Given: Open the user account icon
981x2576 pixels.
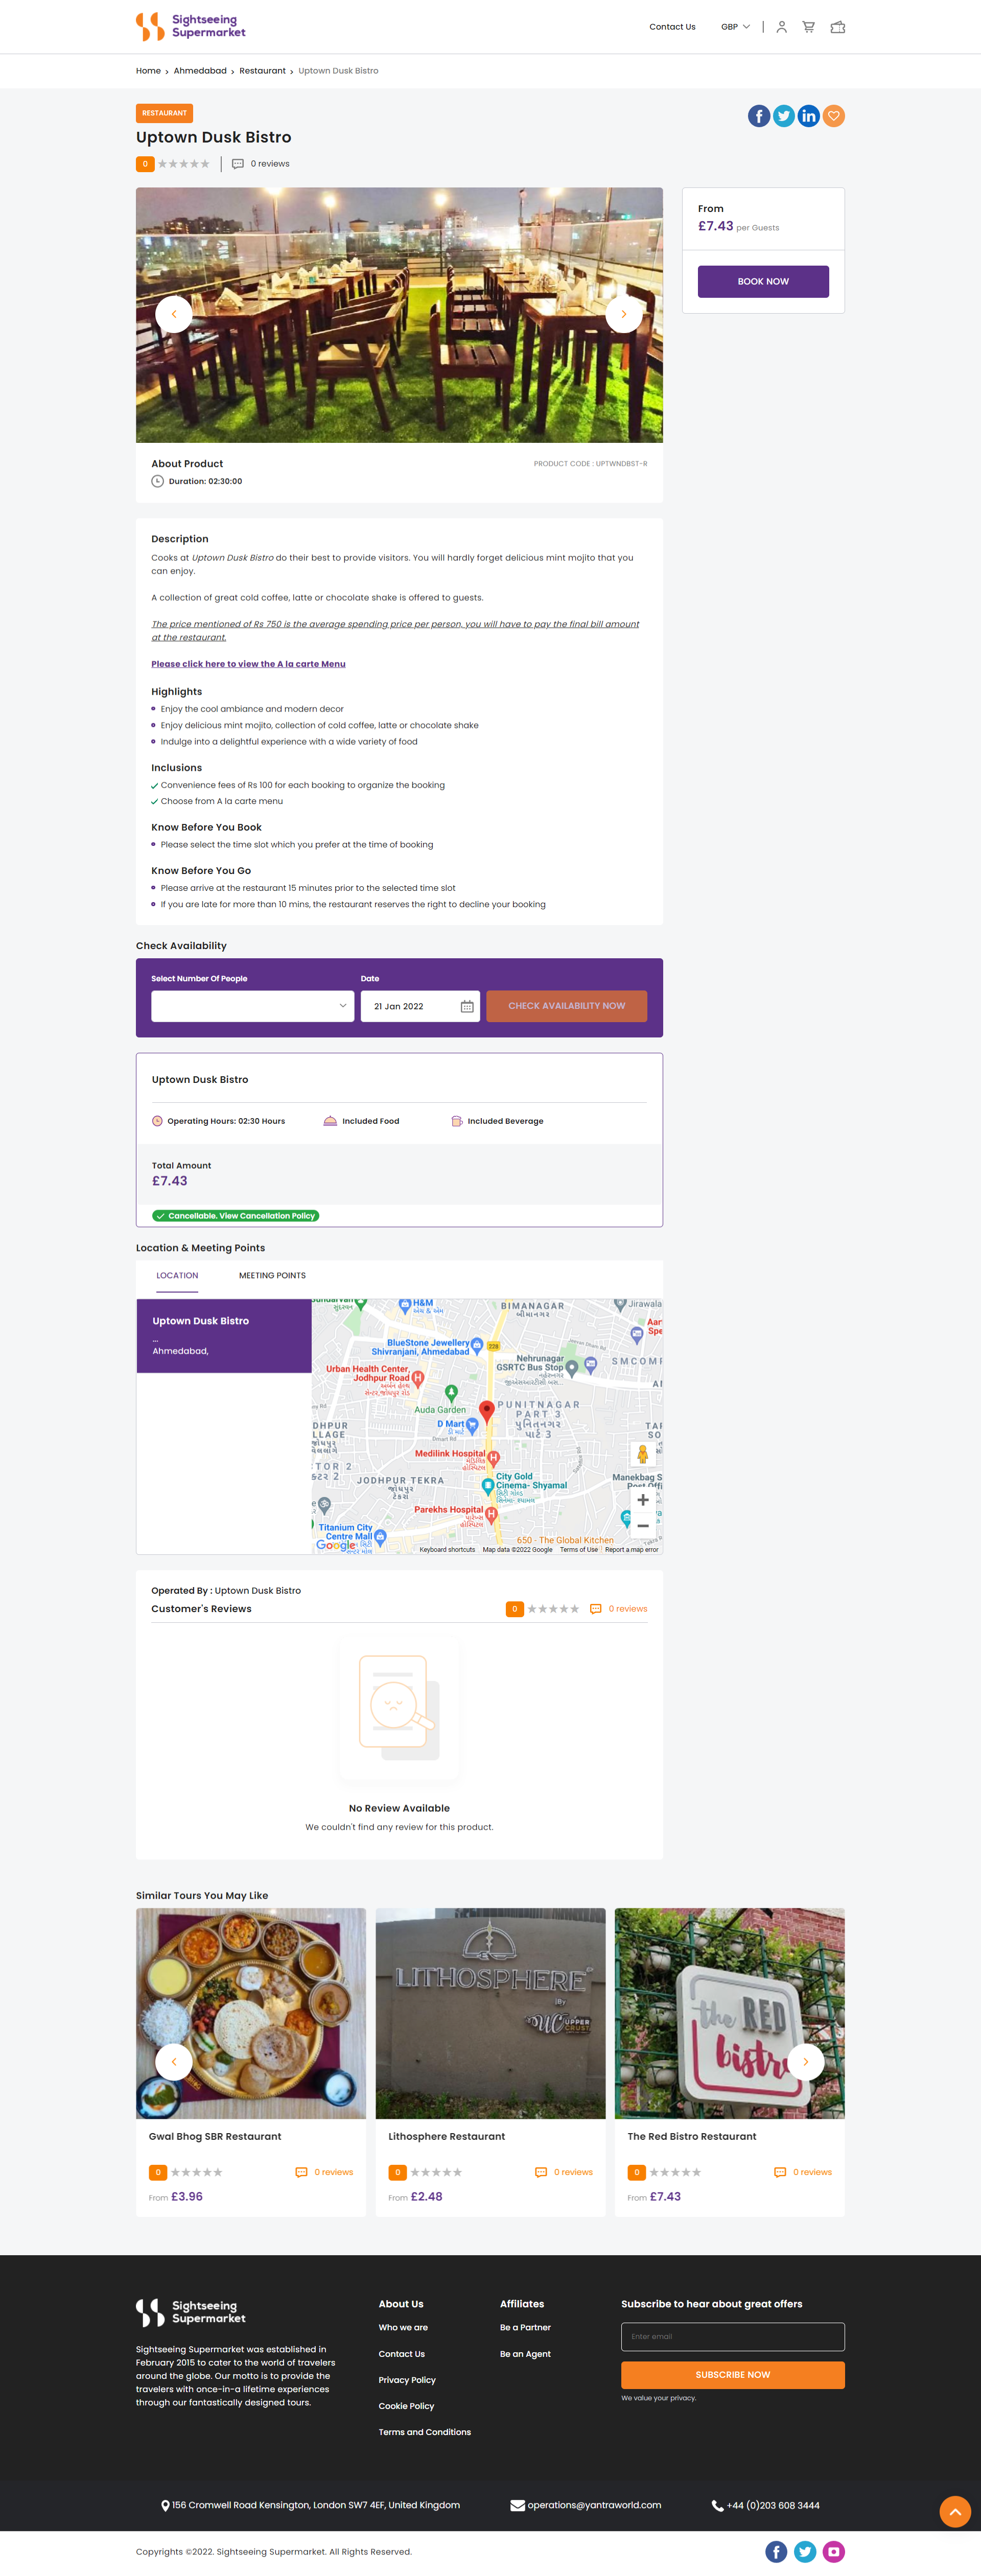Looking at the screenshot, I should pos(781,27).
